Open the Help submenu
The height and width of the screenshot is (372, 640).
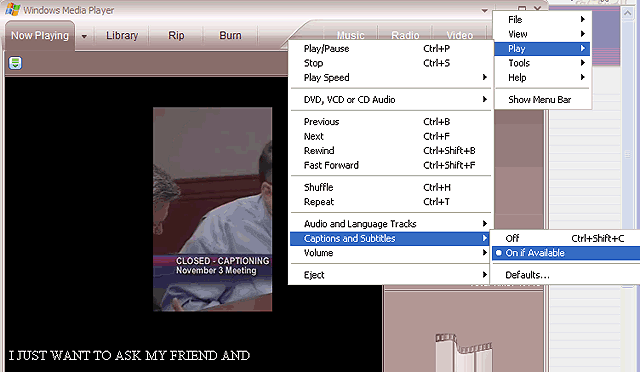tap(542, 78)
